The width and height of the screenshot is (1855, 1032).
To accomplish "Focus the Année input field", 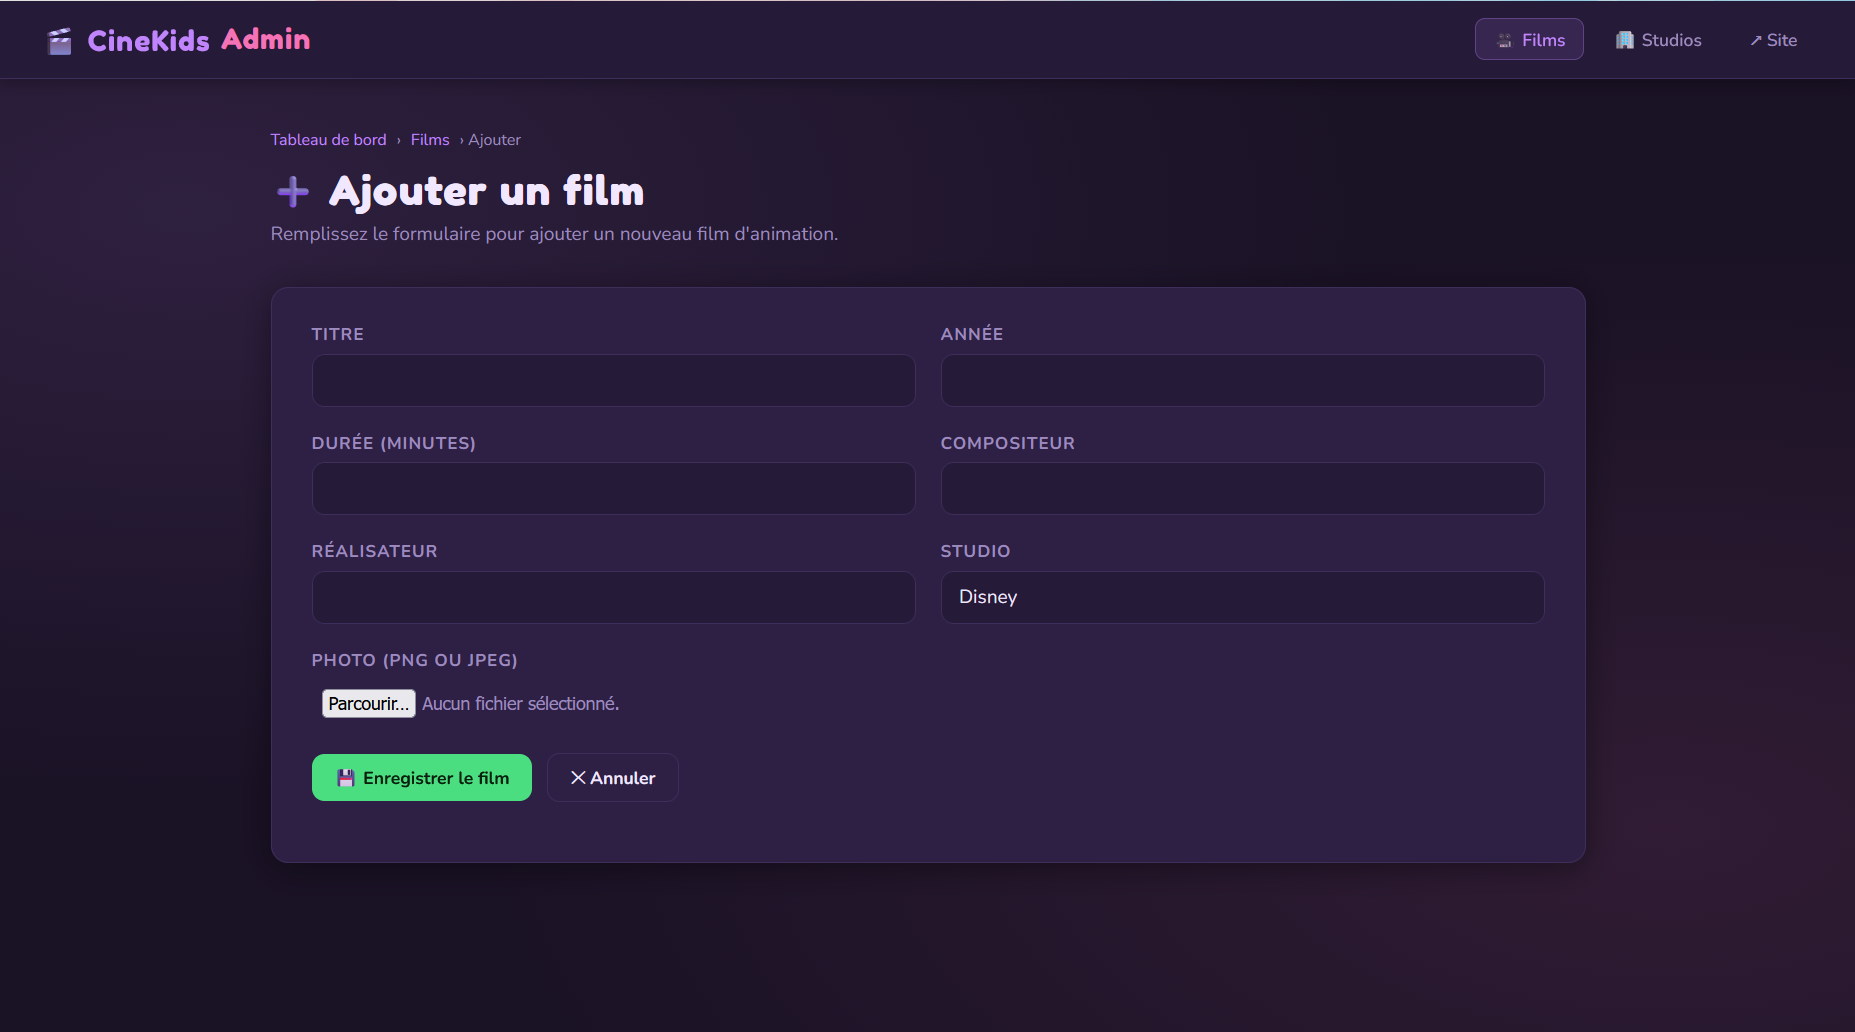I will click(1242, 380).
